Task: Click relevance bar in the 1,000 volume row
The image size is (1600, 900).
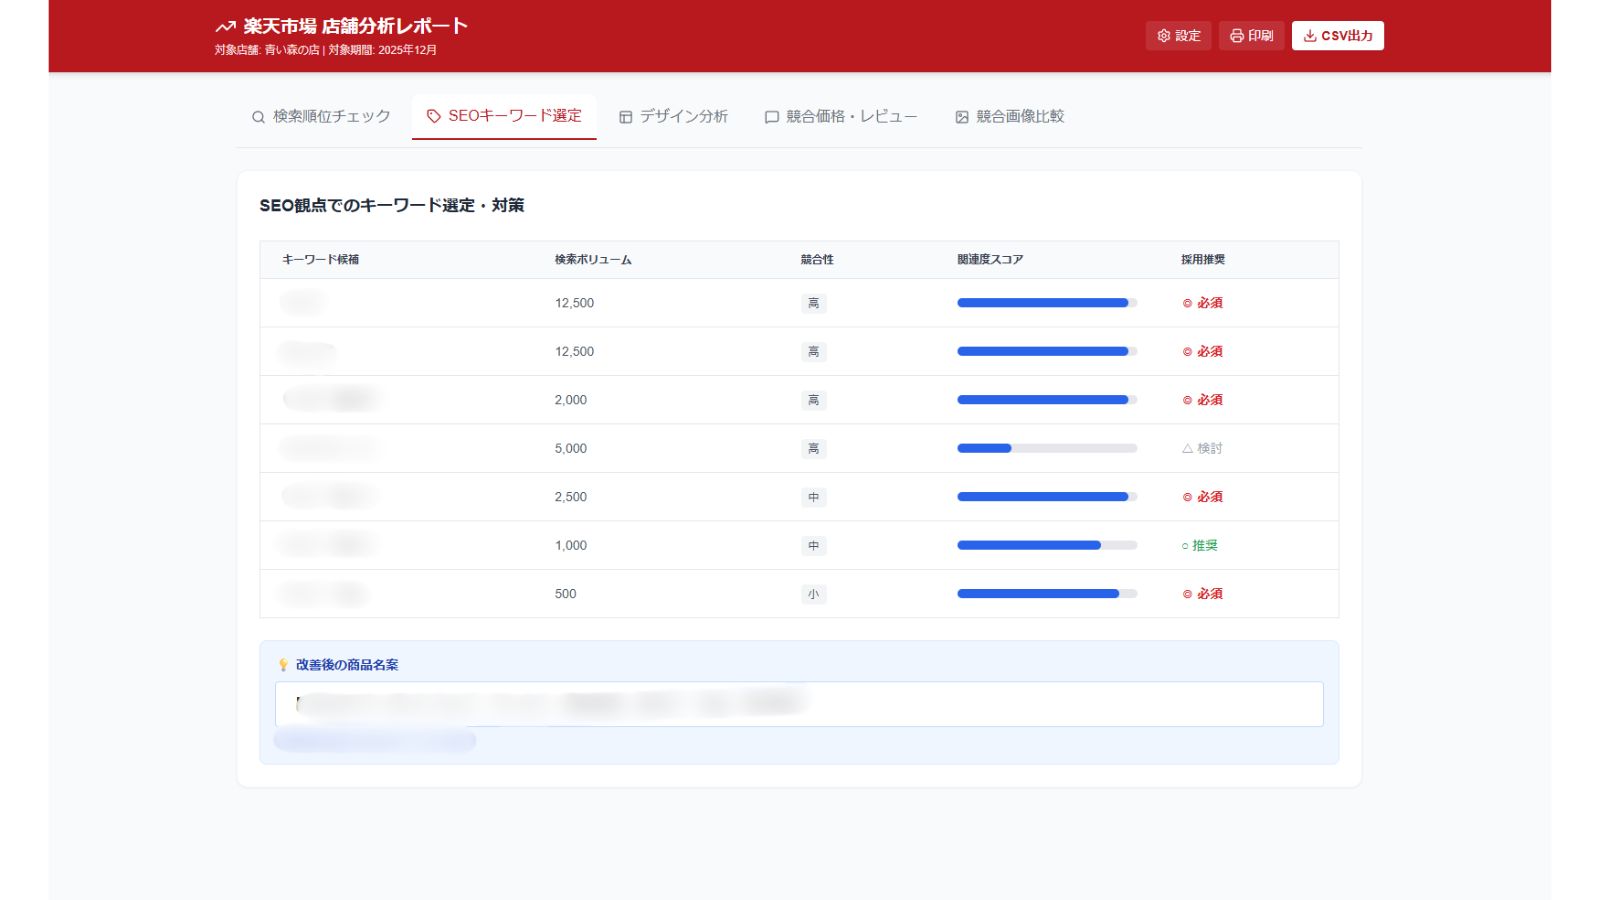Action: [1046, 546]
